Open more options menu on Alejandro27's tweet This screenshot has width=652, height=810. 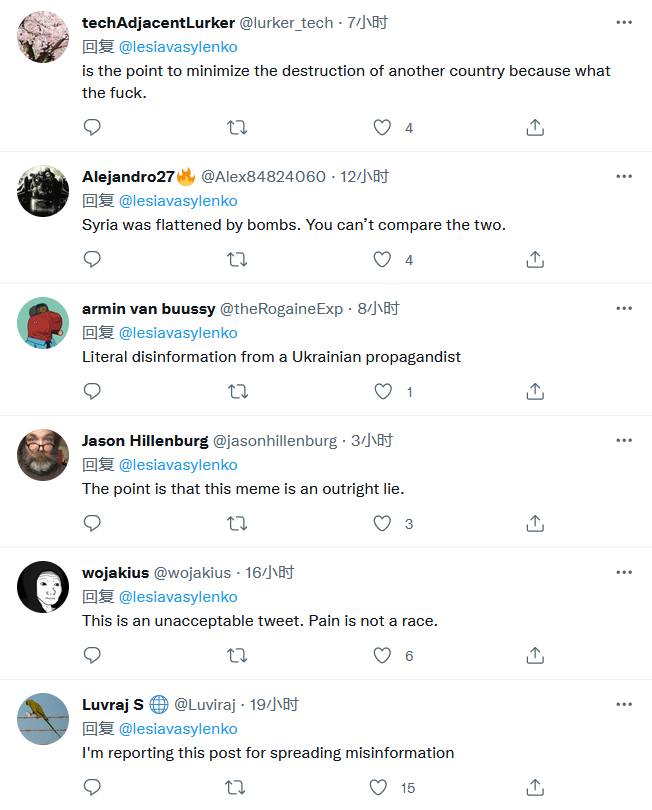pyautogui.click(x=624, y=177)
